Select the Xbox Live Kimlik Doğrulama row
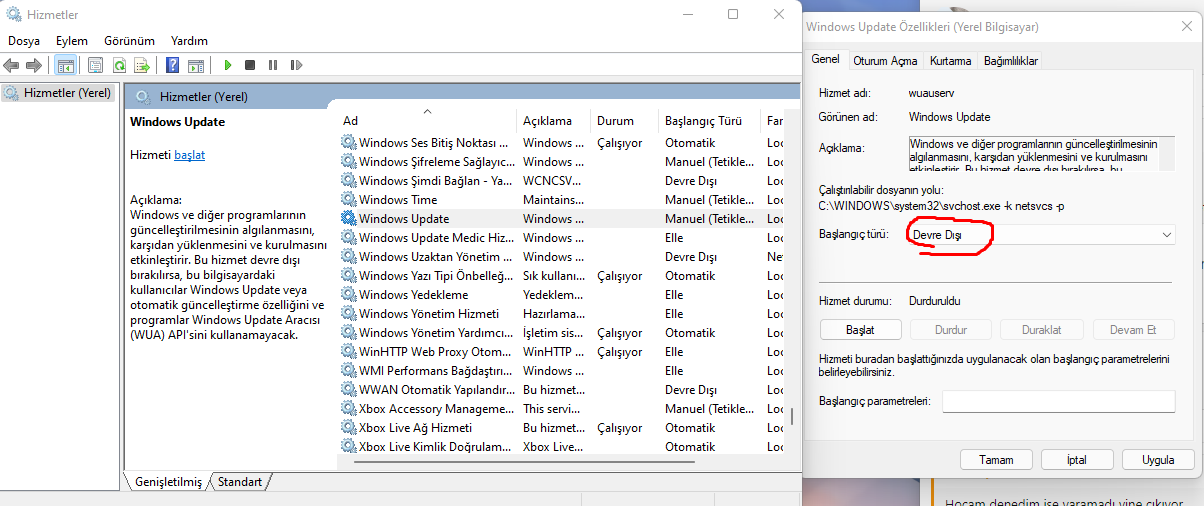 click(560, 446)
